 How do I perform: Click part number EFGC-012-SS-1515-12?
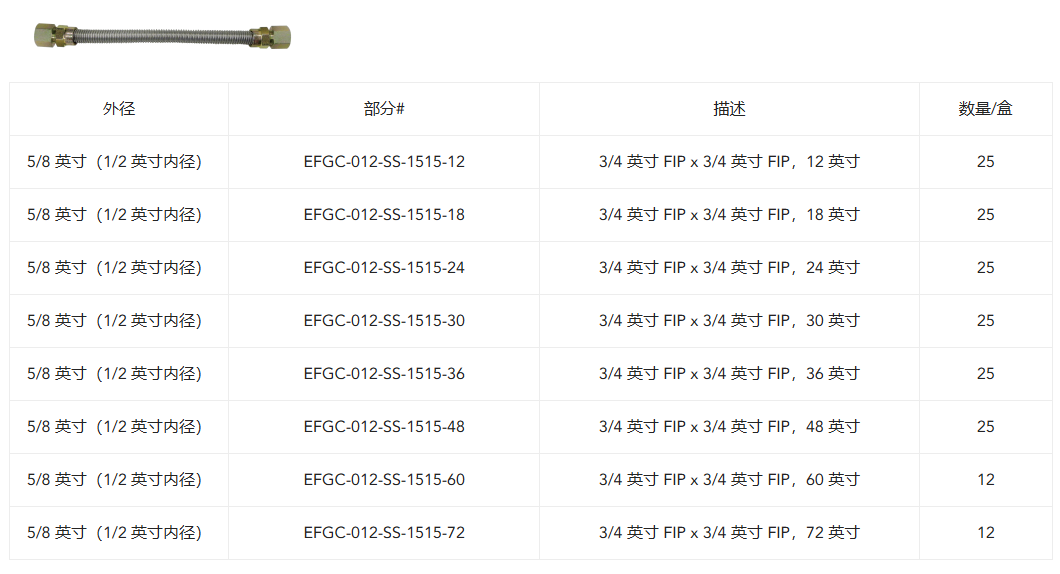click(384, 162)
